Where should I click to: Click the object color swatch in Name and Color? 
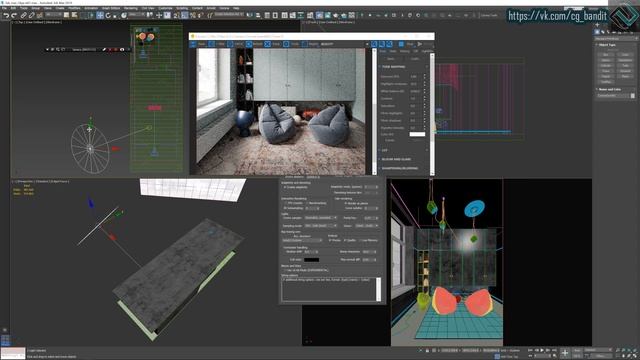click(633, 96)
